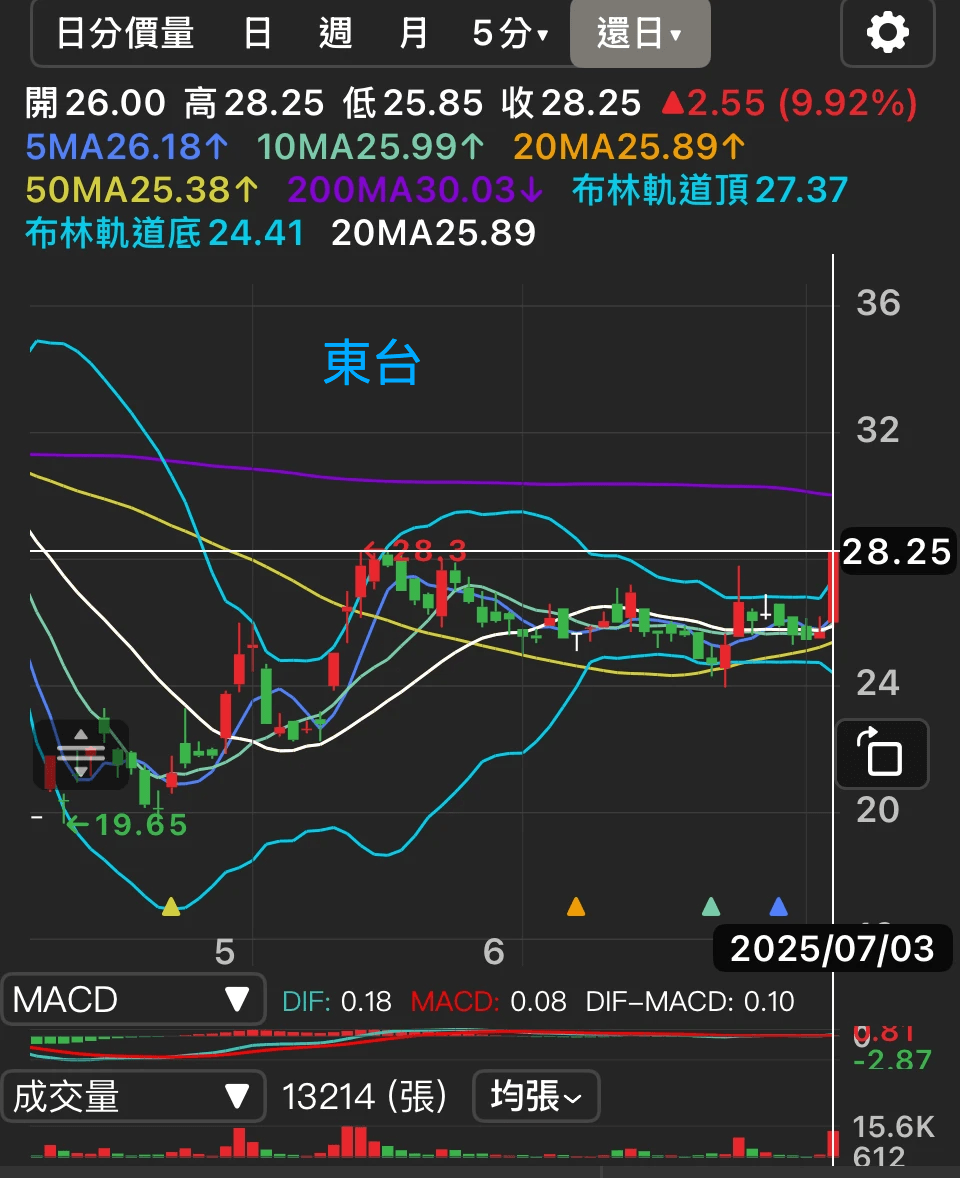Tap the 布林軌道底 24.41 label
The image size is (960, 1178).
coord(165,233)
